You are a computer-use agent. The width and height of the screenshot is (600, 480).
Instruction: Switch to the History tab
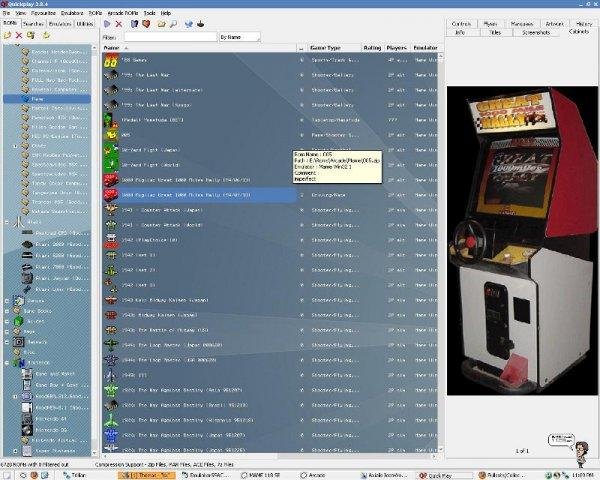pos(584,24)
